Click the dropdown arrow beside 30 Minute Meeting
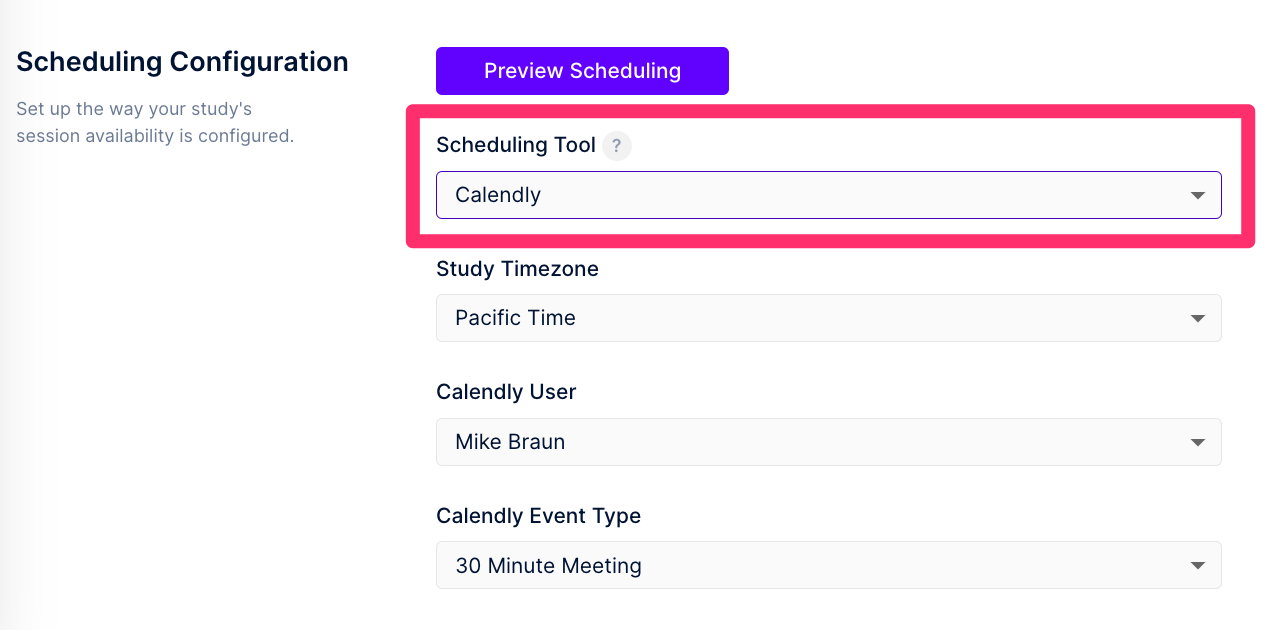The height and width of the screenshot is (630, 1266). (x=1197, y=565)
